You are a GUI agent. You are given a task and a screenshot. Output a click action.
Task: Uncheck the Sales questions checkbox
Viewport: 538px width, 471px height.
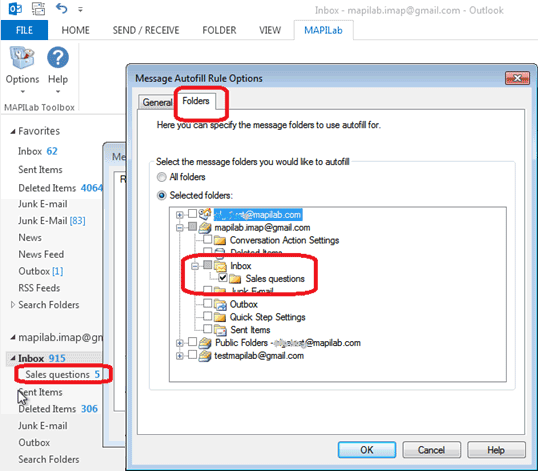(x=223, y=278)
